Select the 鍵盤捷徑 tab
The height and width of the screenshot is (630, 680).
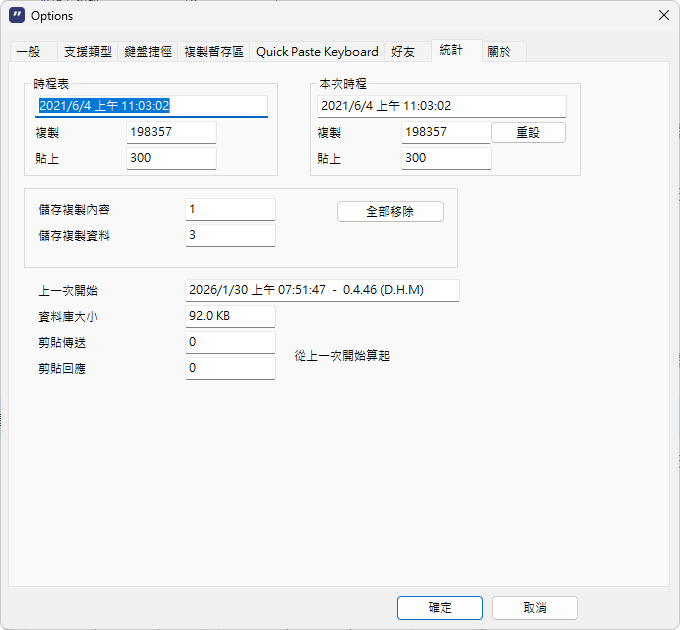(x=148, y=51)
